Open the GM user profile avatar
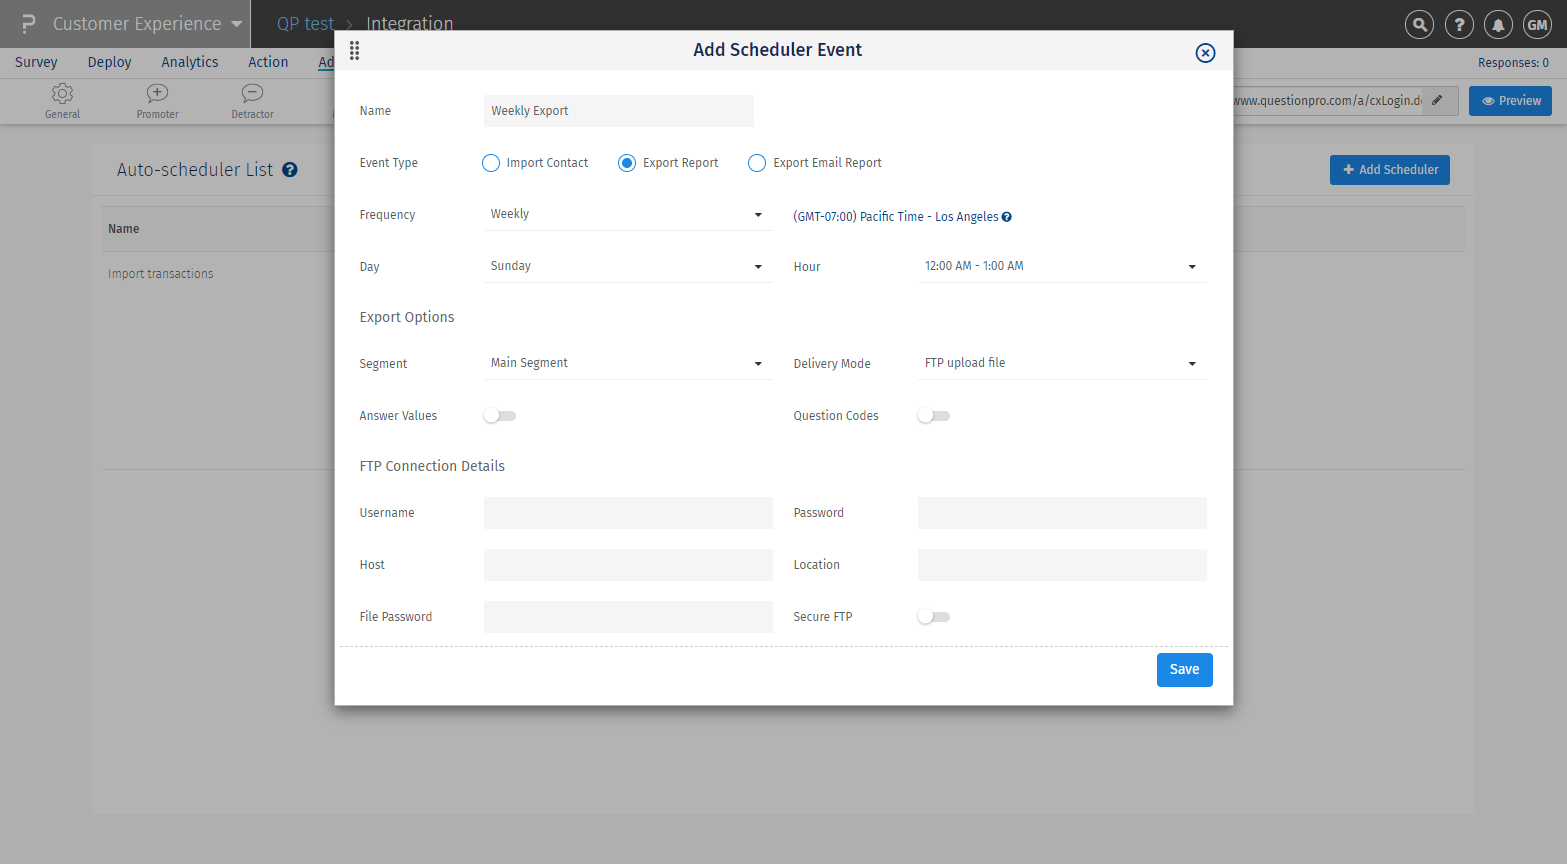The height and width of the screenshot is (864, 1567). (1537, 25)
